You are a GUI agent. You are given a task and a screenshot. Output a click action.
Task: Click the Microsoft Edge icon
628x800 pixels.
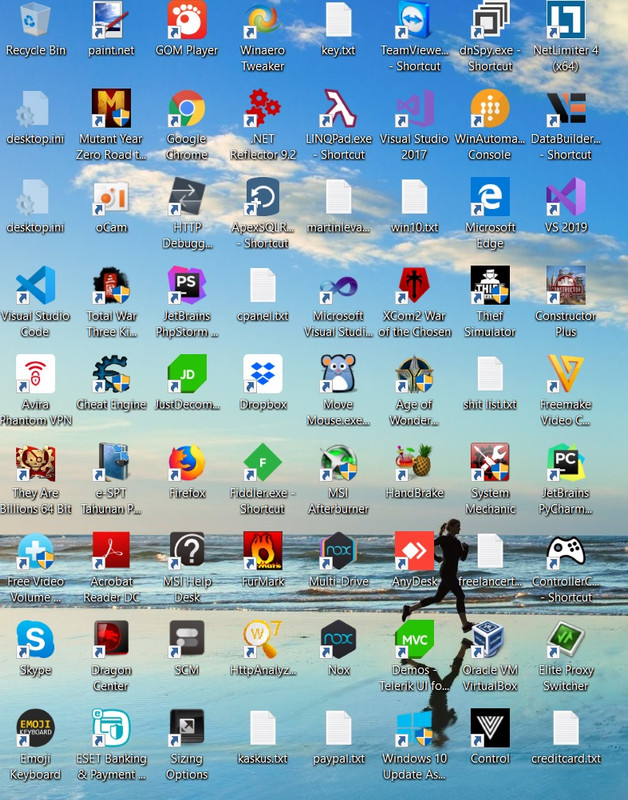490,197
